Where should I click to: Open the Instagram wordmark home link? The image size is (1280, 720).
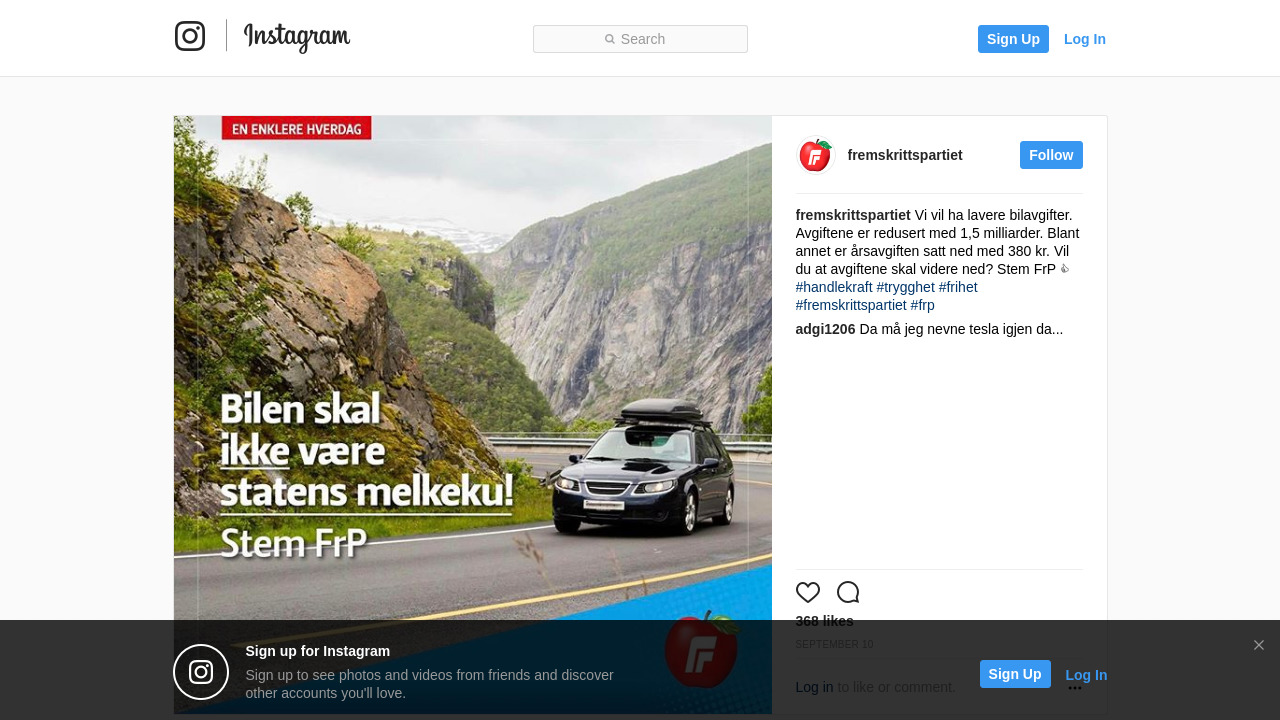pyautogui.click(x=297, y=38)
